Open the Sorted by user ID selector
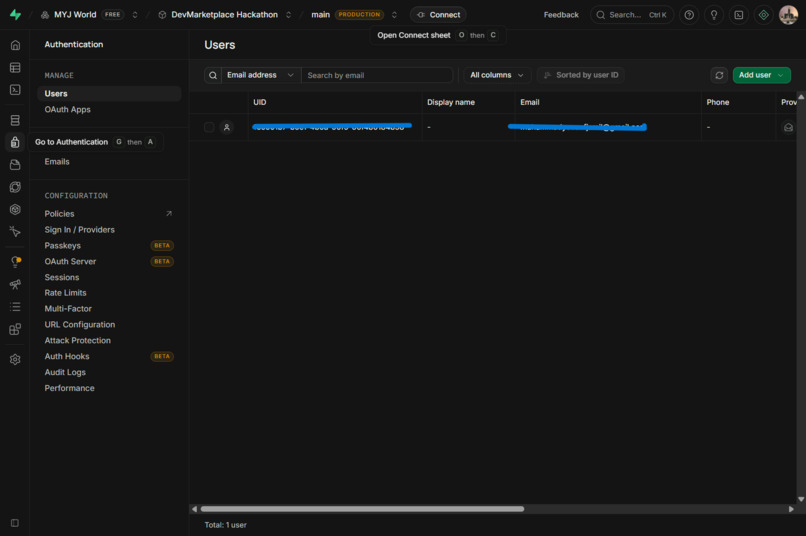Screen dimensions: 806x536 pos(581,76)
